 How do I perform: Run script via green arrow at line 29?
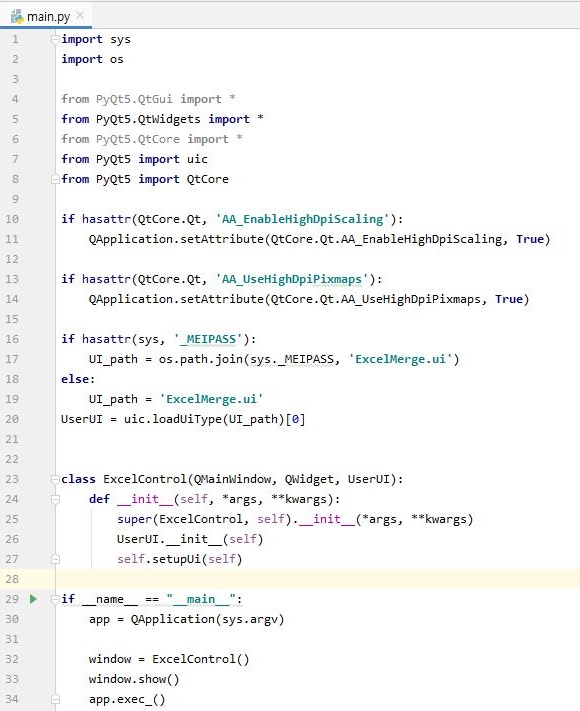[33, 599]
